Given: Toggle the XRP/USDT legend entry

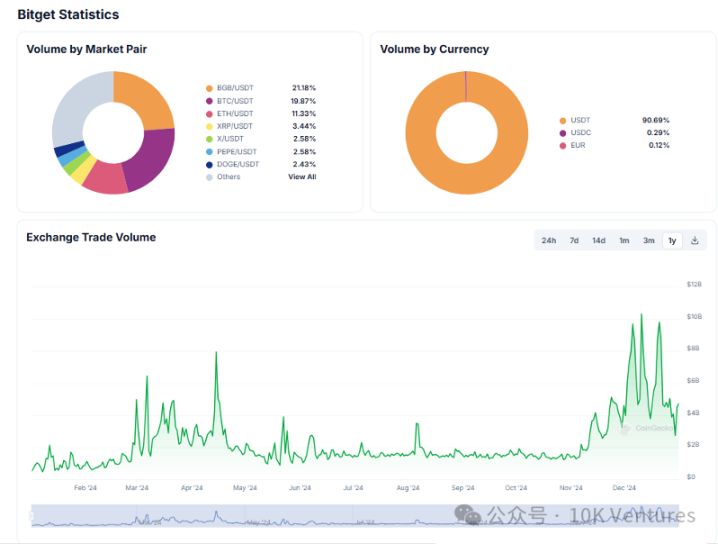Looking at the screenshot, I should pyautogui.click(x=237, y=127).
